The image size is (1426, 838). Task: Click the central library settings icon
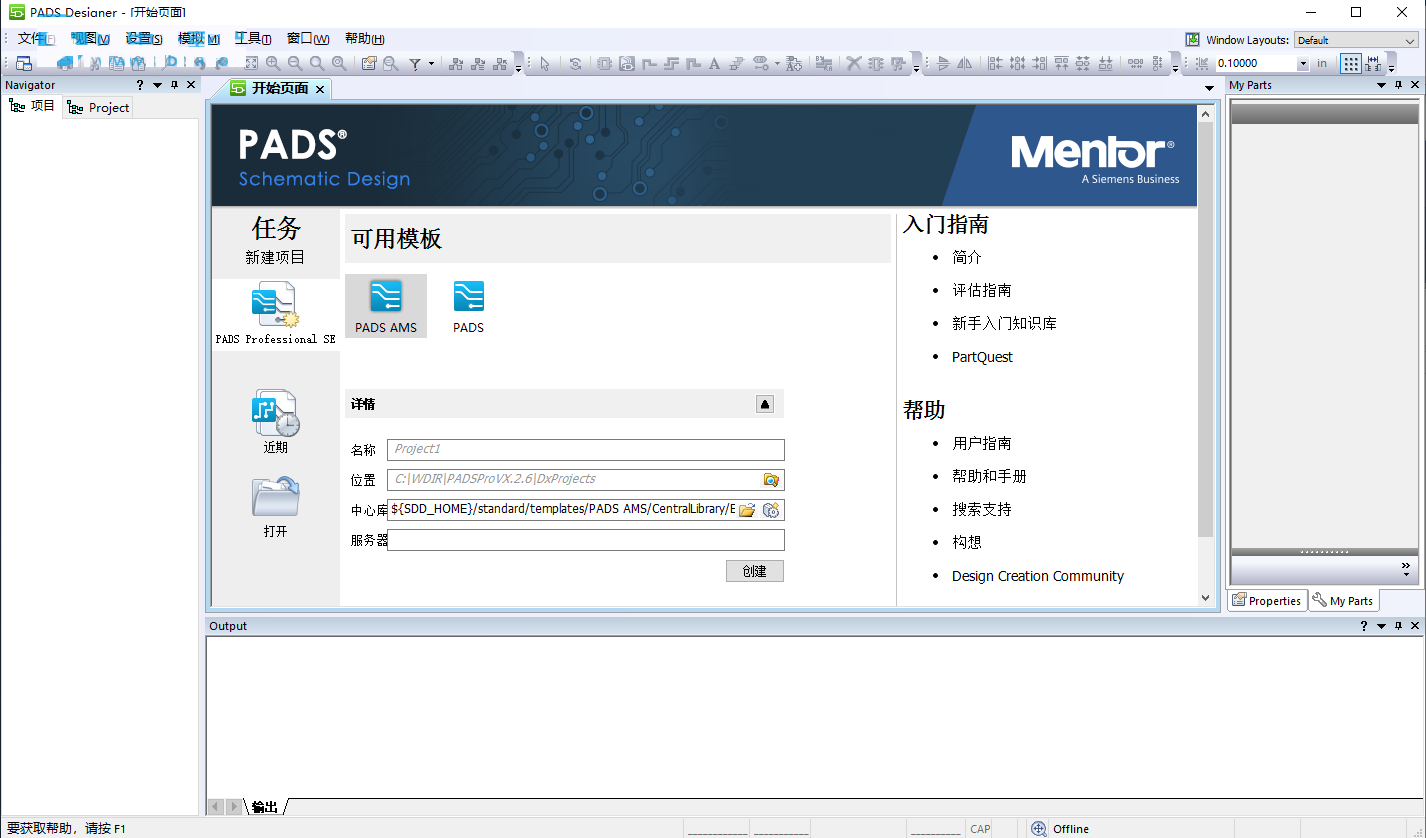tap(771, 510)
